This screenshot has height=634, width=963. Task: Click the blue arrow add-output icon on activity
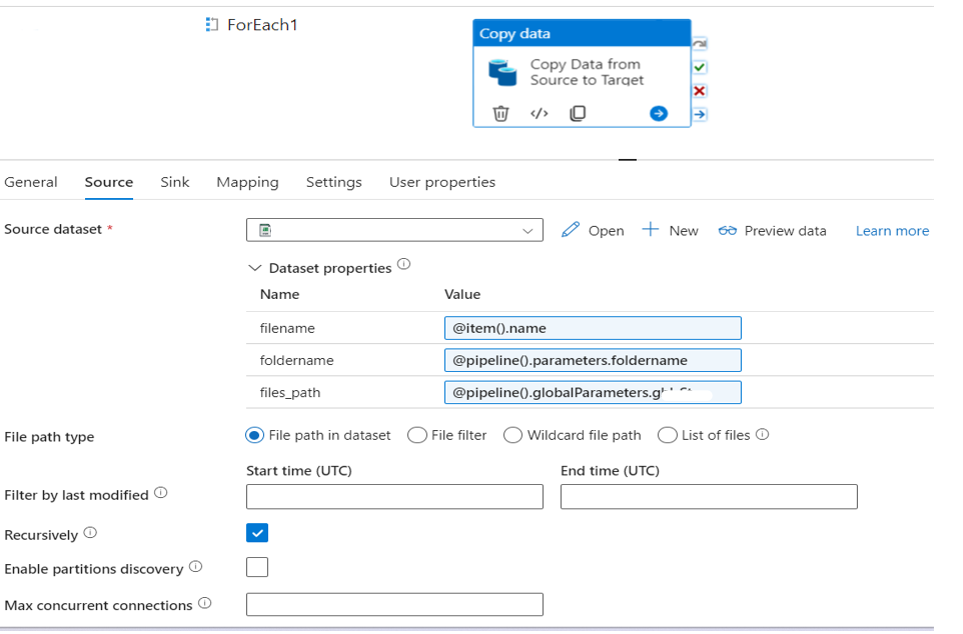click(658, 113)
